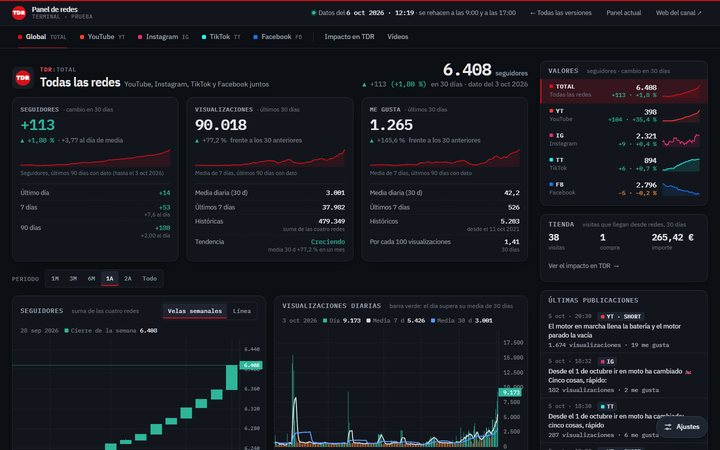Select the 2A period
The width and height of the screenshot is (720, 450).
tap(128, 278)
